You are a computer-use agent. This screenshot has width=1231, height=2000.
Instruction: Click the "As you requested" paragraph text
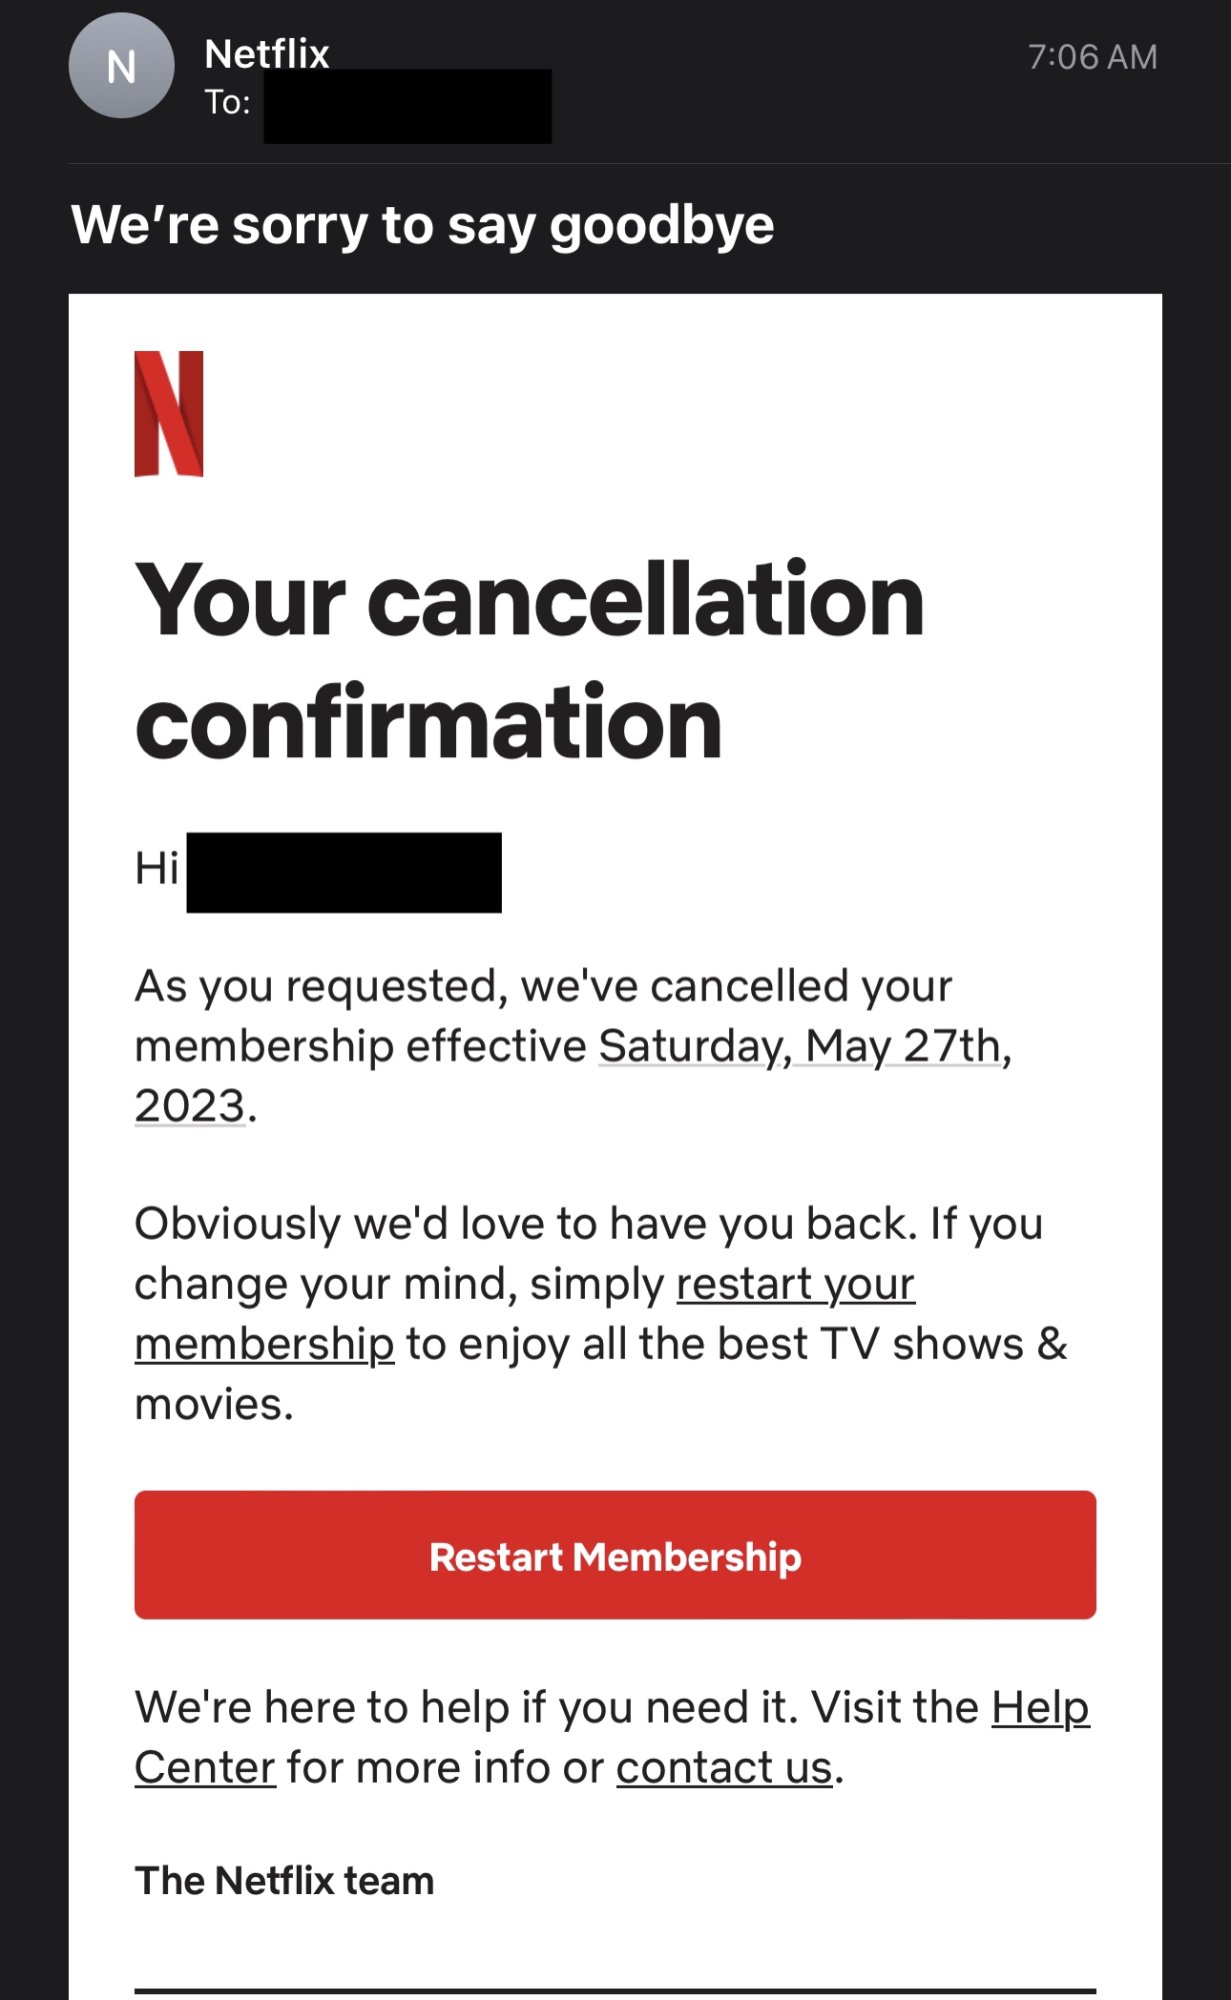[573, 1046]
